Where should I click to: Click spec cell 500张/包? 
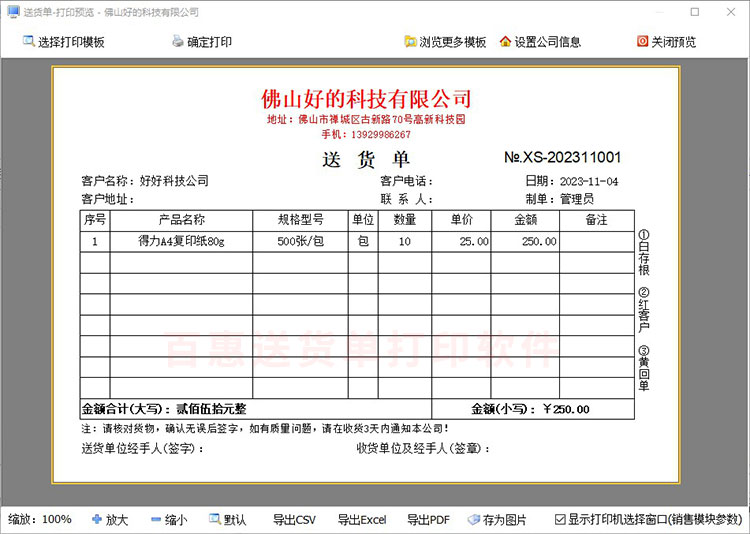(x=301, y=241)
